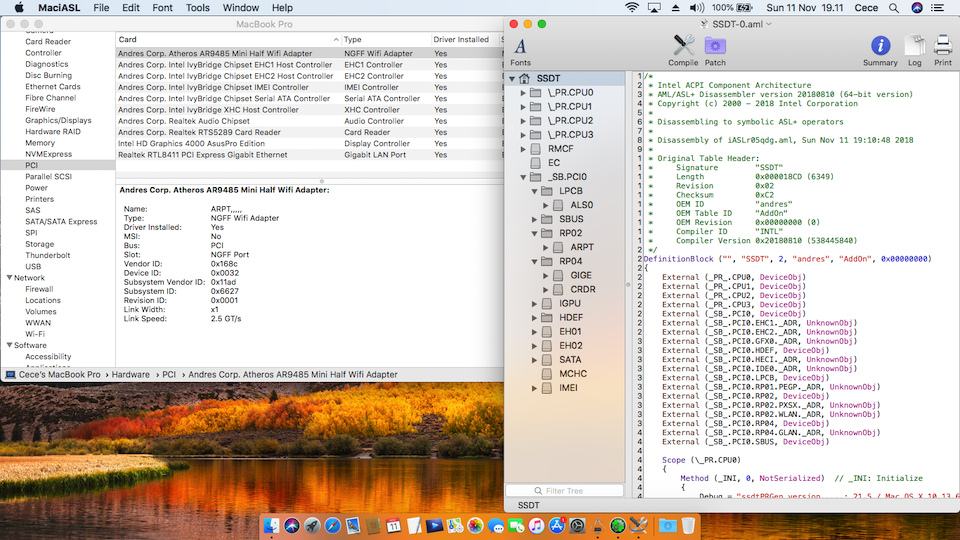Open the Fonts tool in MaciASL toolbar

tap(520, 51)
